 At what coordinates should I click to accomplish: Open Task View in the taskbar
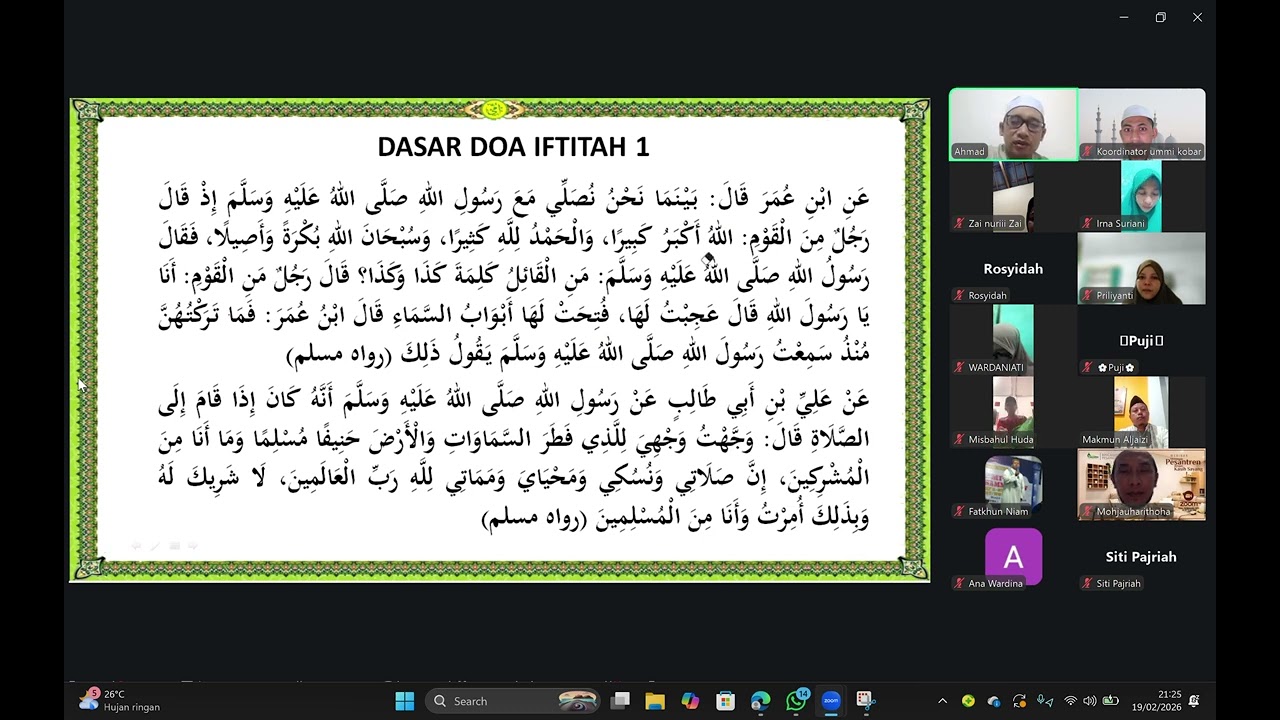pyautogui.click(x=620, y=701)
